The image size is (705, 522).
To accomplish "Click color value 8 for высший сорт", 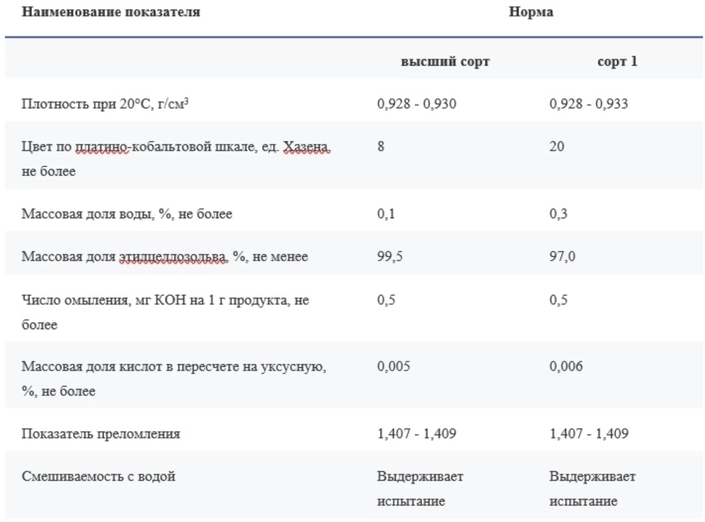I will 381,147.
